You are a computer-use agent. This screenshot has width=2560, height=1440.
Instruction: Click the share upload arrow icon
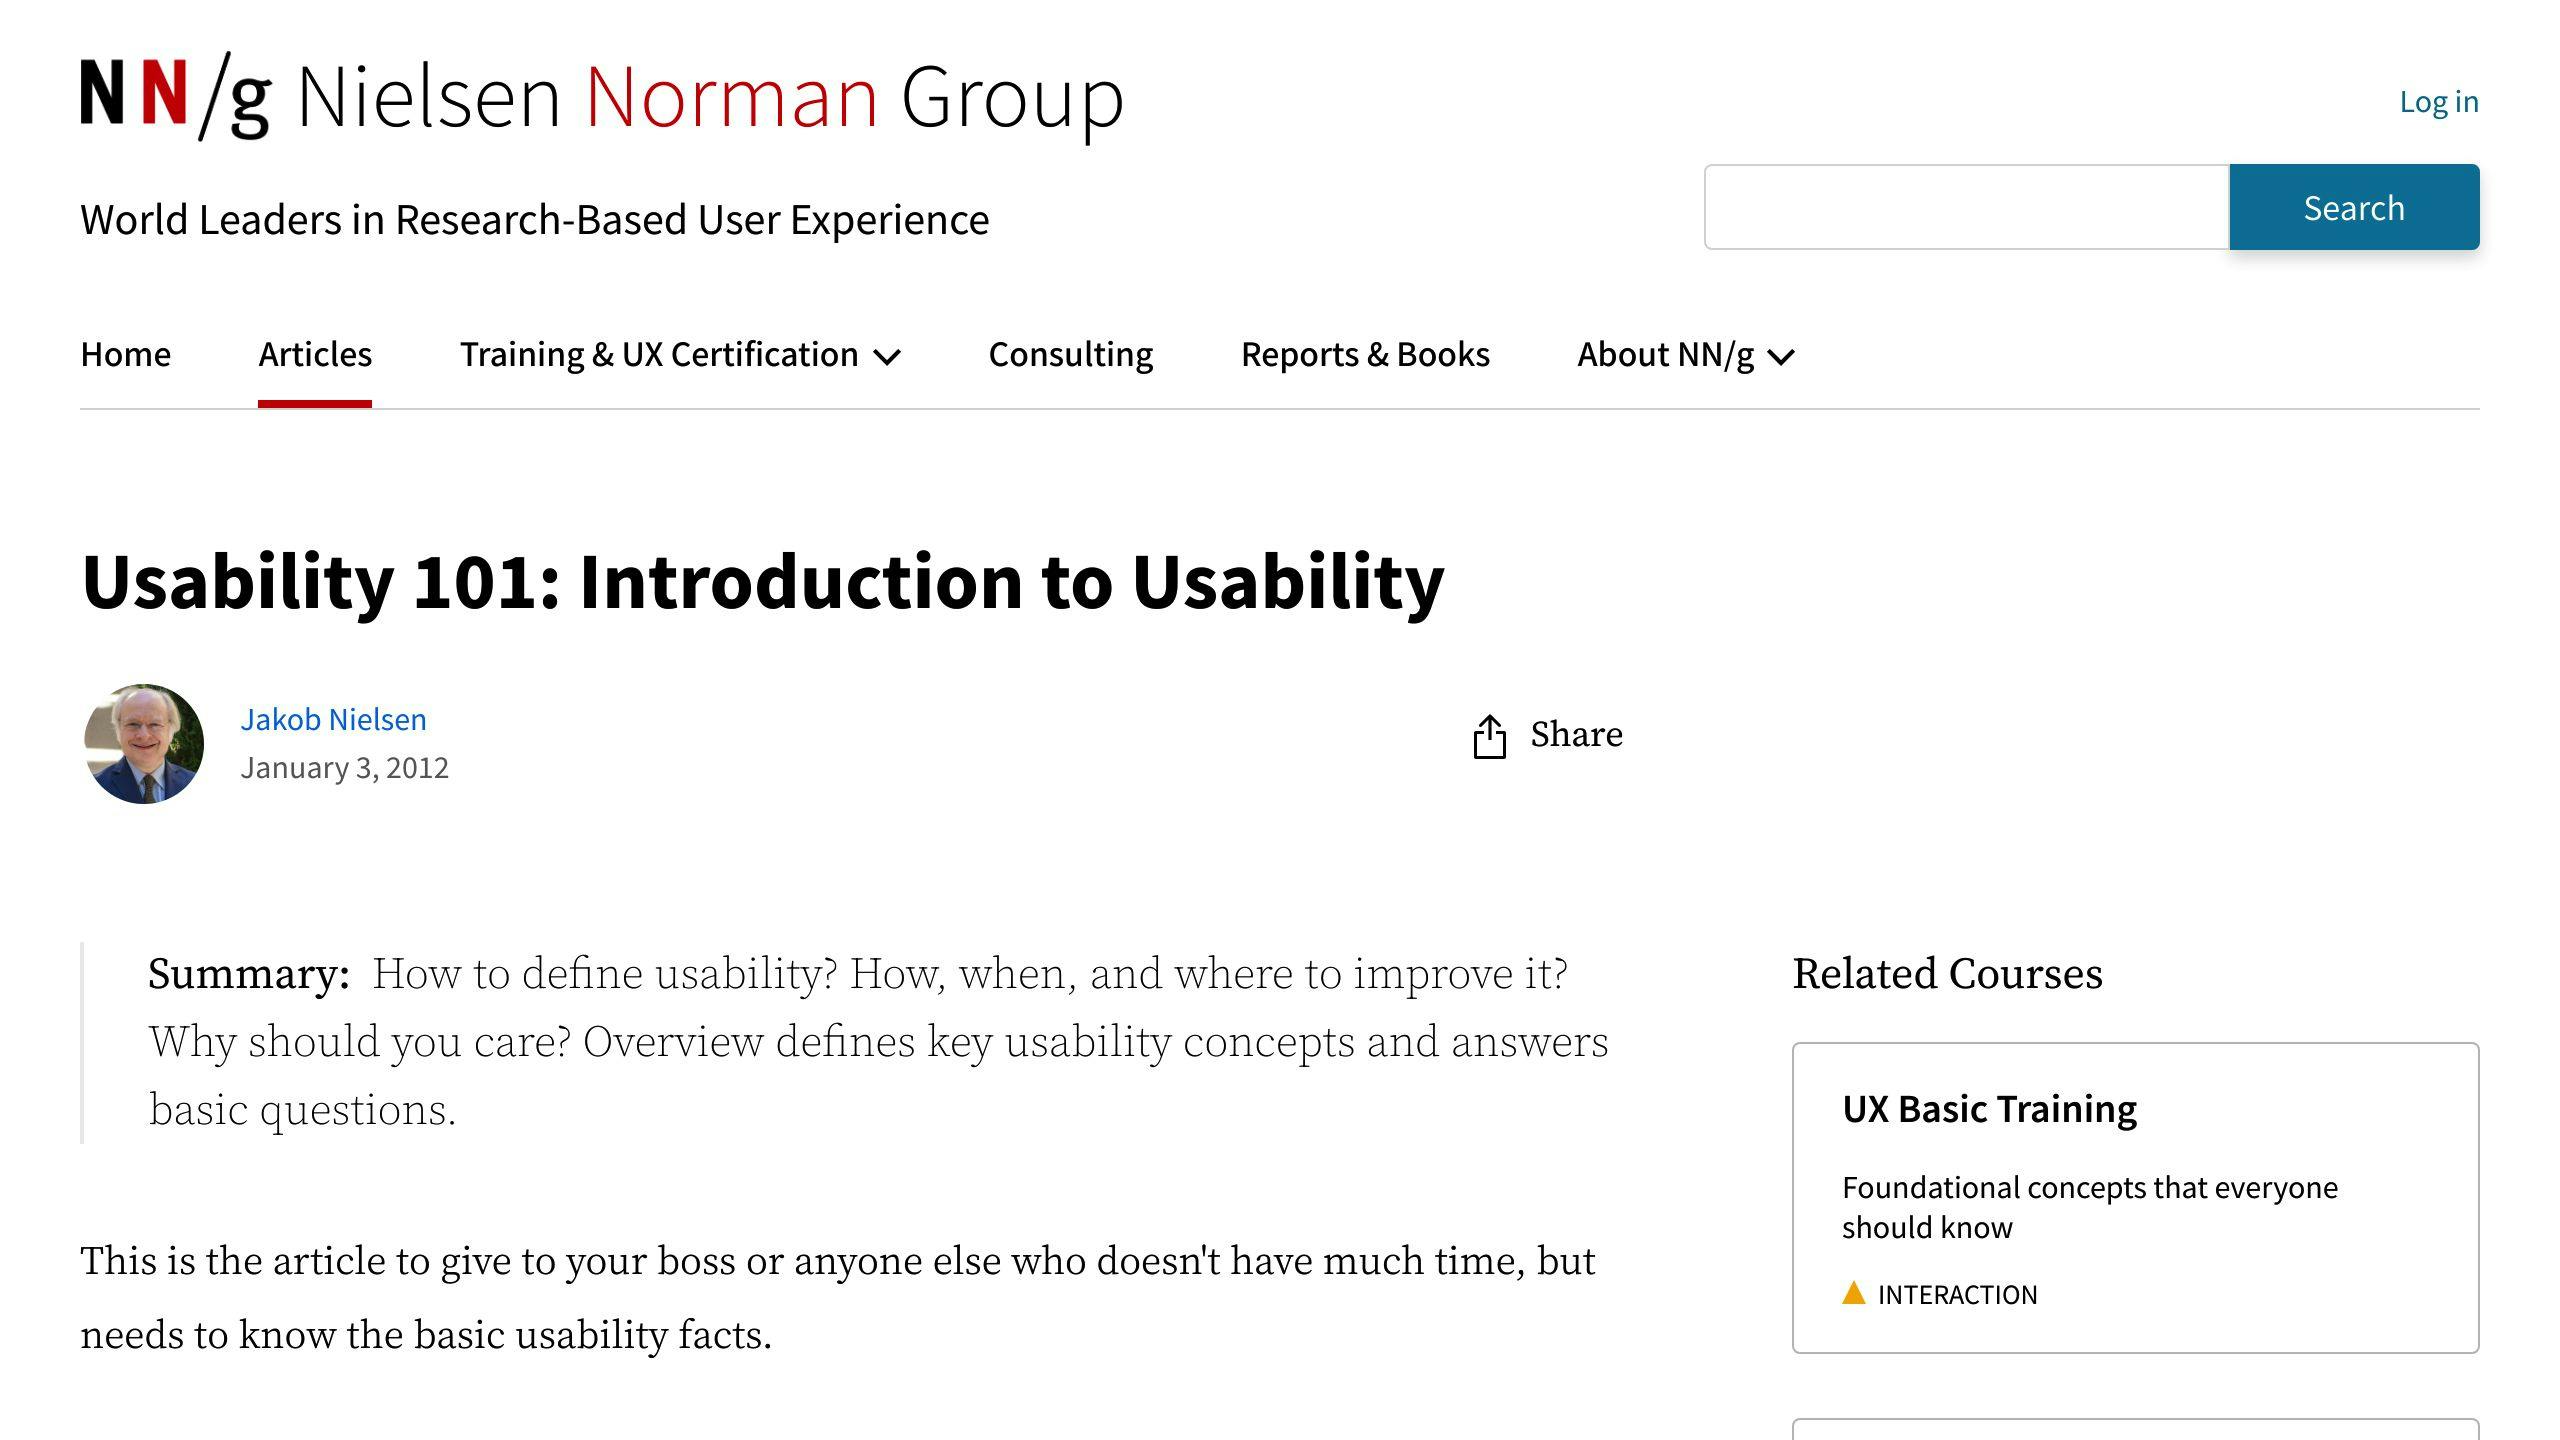click(x=1492, y=734)
